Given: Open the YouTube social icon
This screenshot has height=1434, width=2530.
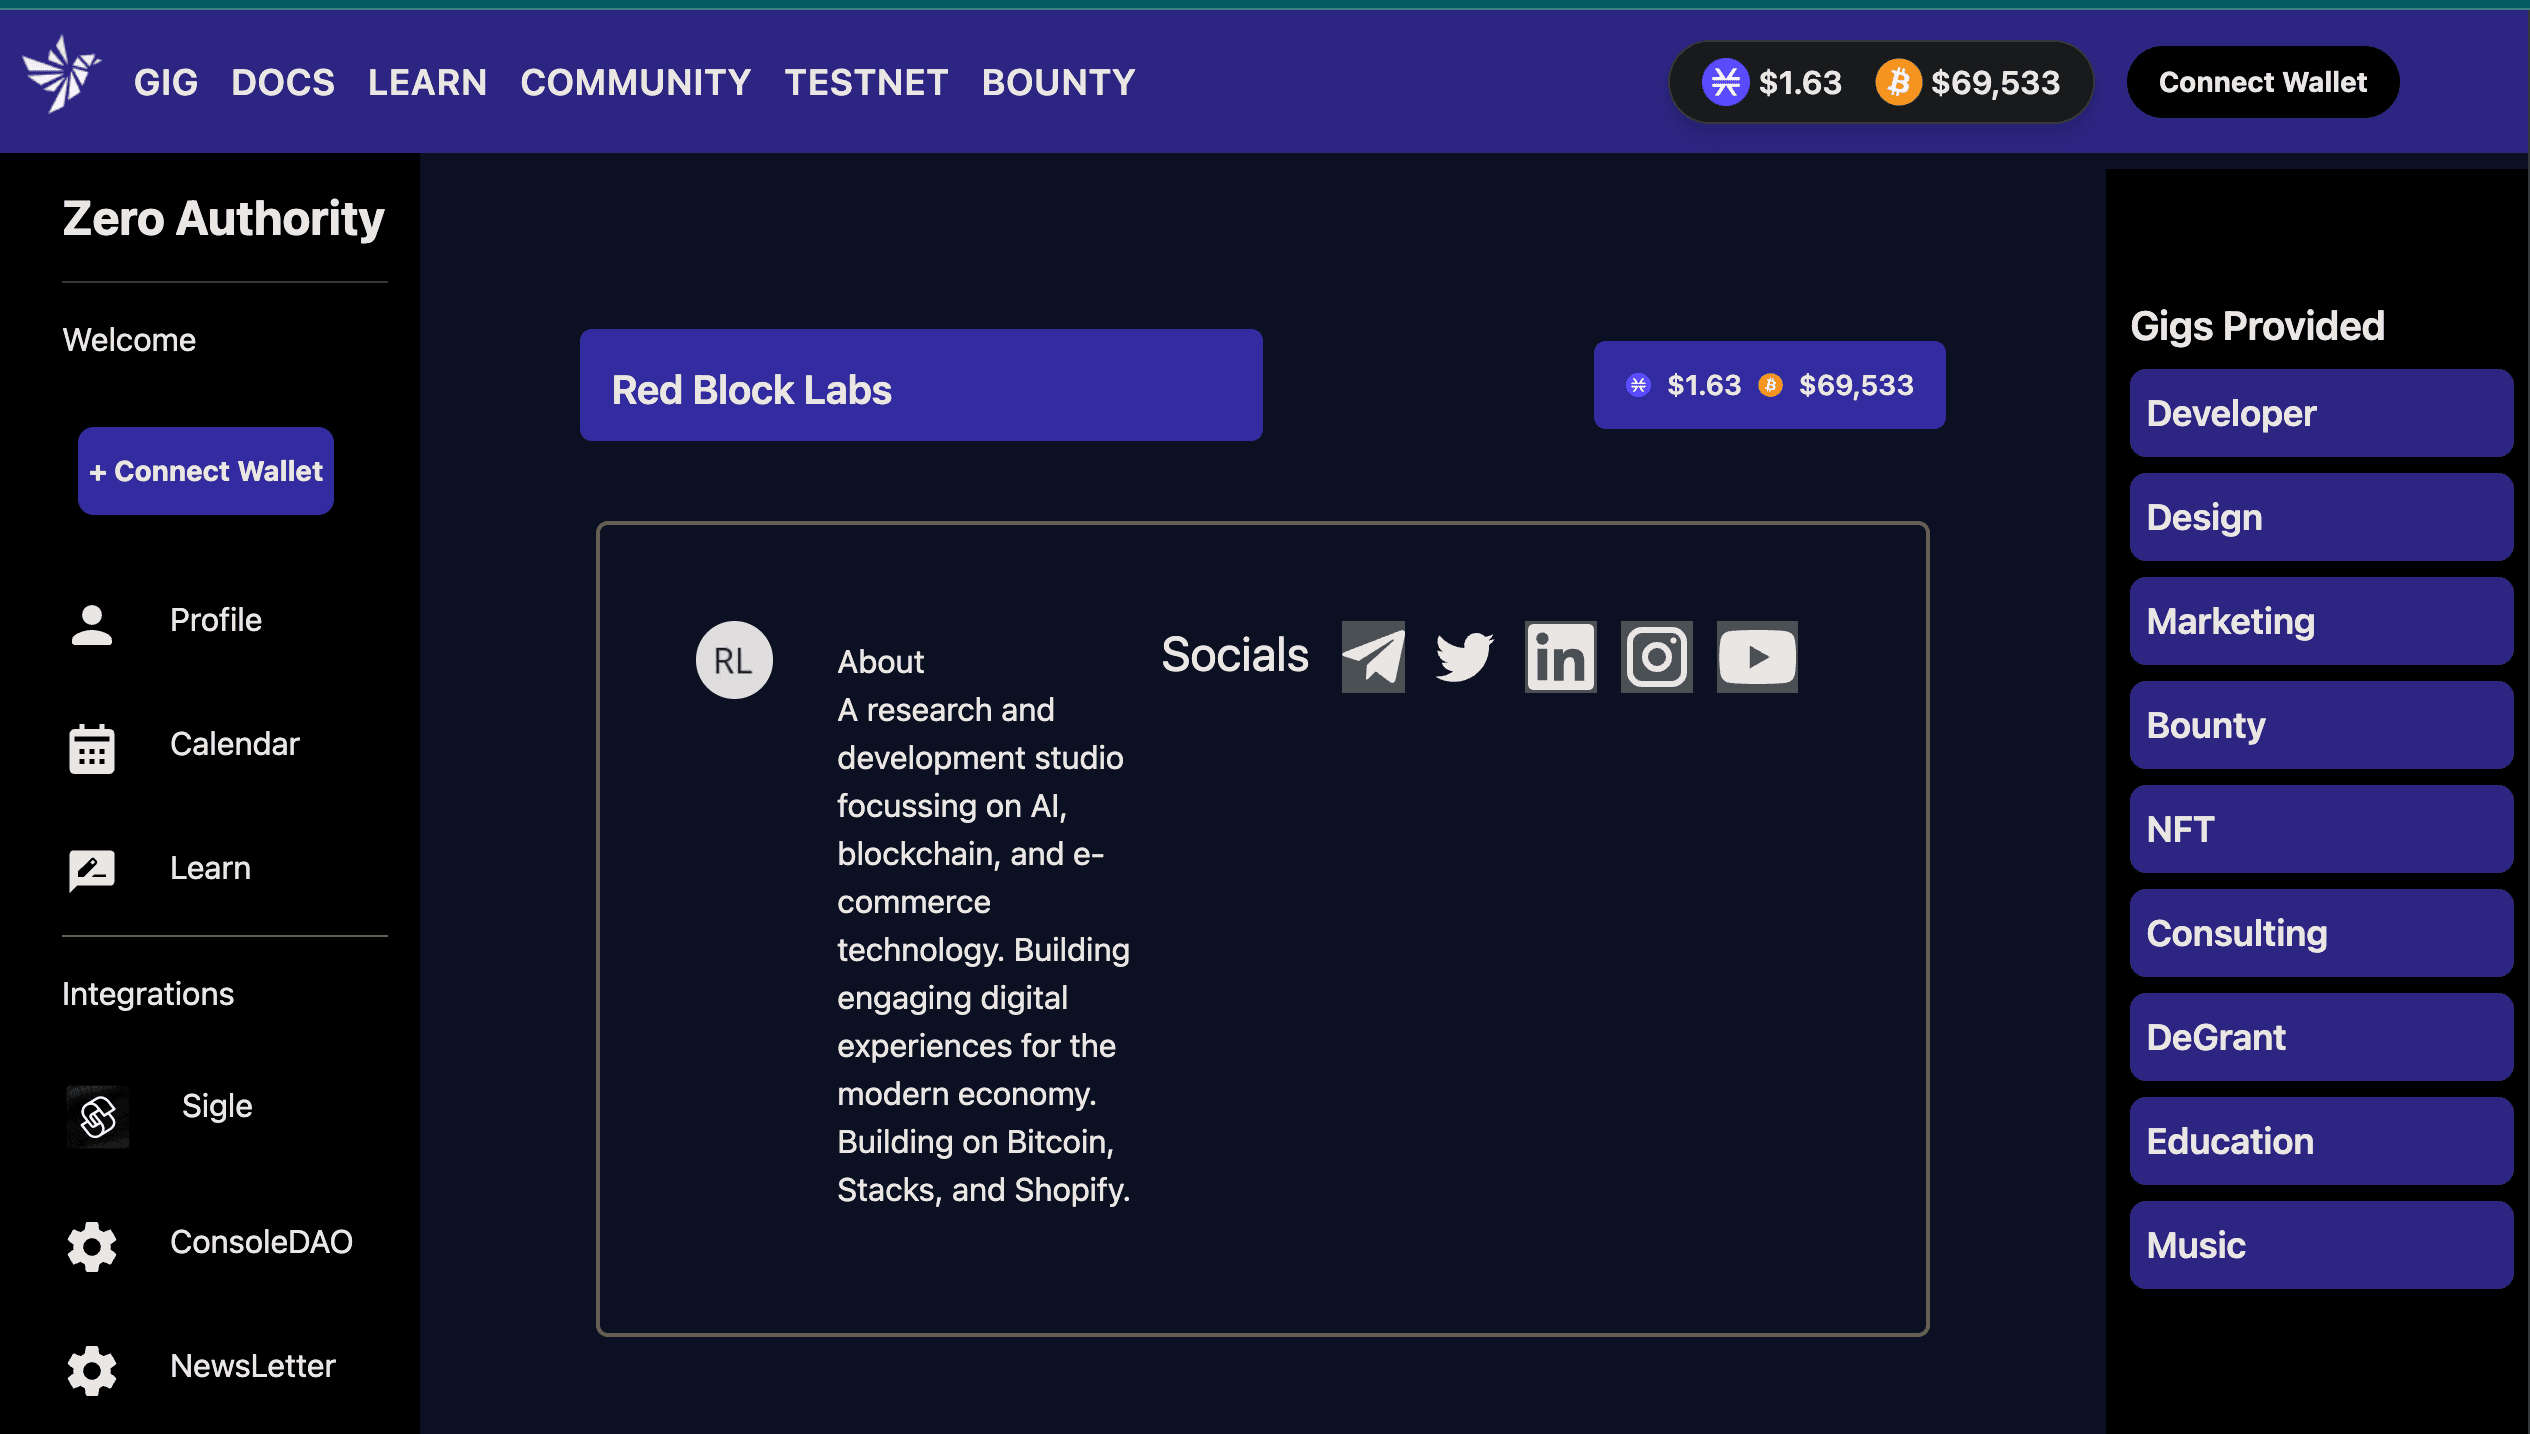Looking at the screenshot, I should pos(1757,657).
